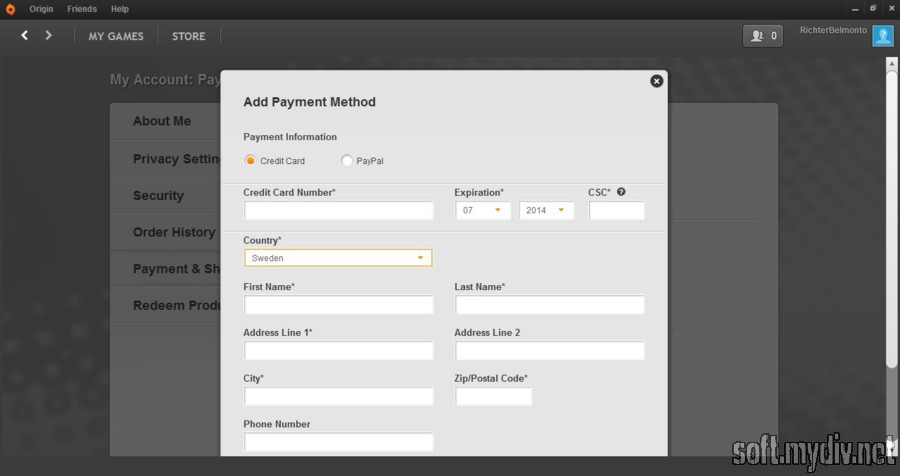Open the Payment & Shipping section
The height and width of the screenshot is (476, 900).
pos(165,269)
